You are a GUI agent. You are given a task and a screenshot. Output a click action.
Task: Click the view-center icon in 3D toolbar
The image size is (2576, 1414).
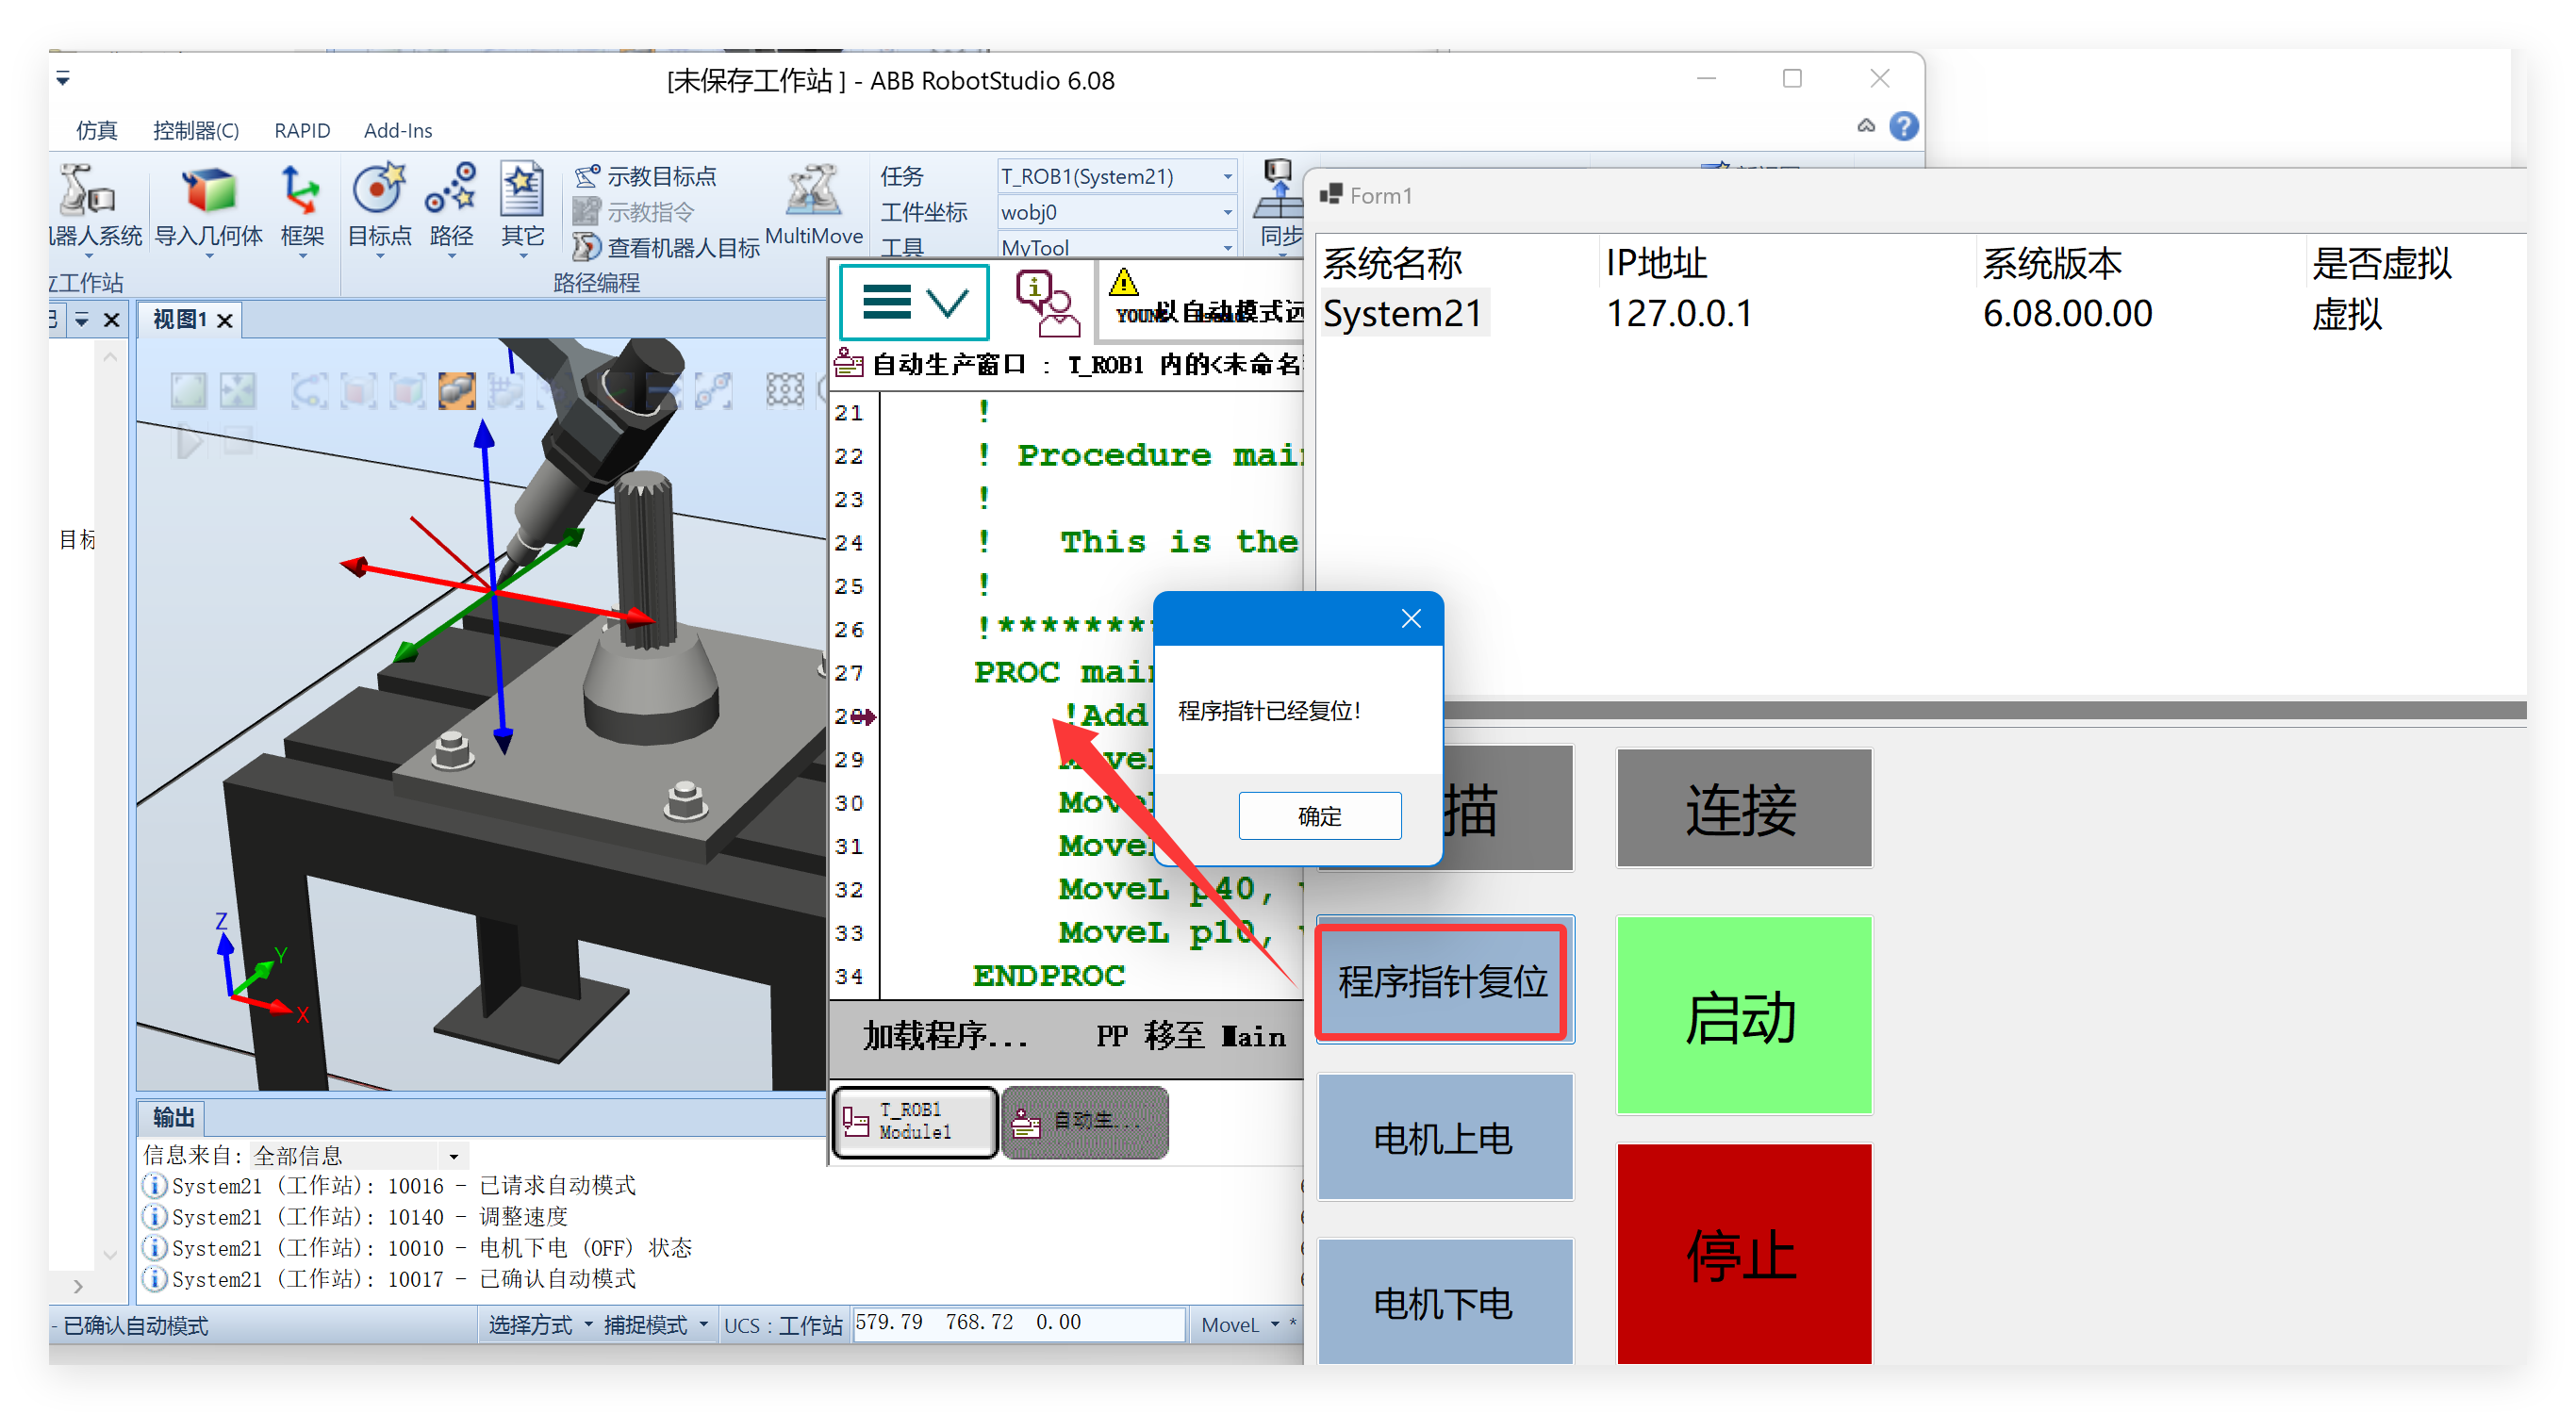pos(238,390)
